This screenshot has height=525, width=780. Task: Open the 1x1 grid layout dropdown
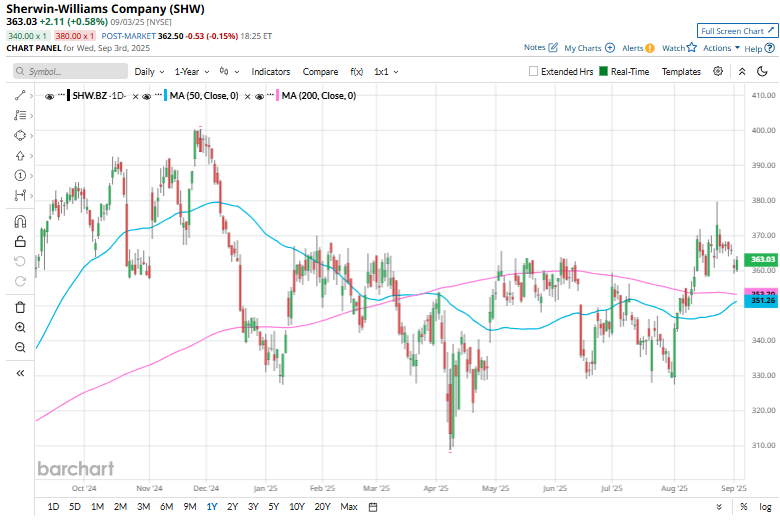point(386,72)
